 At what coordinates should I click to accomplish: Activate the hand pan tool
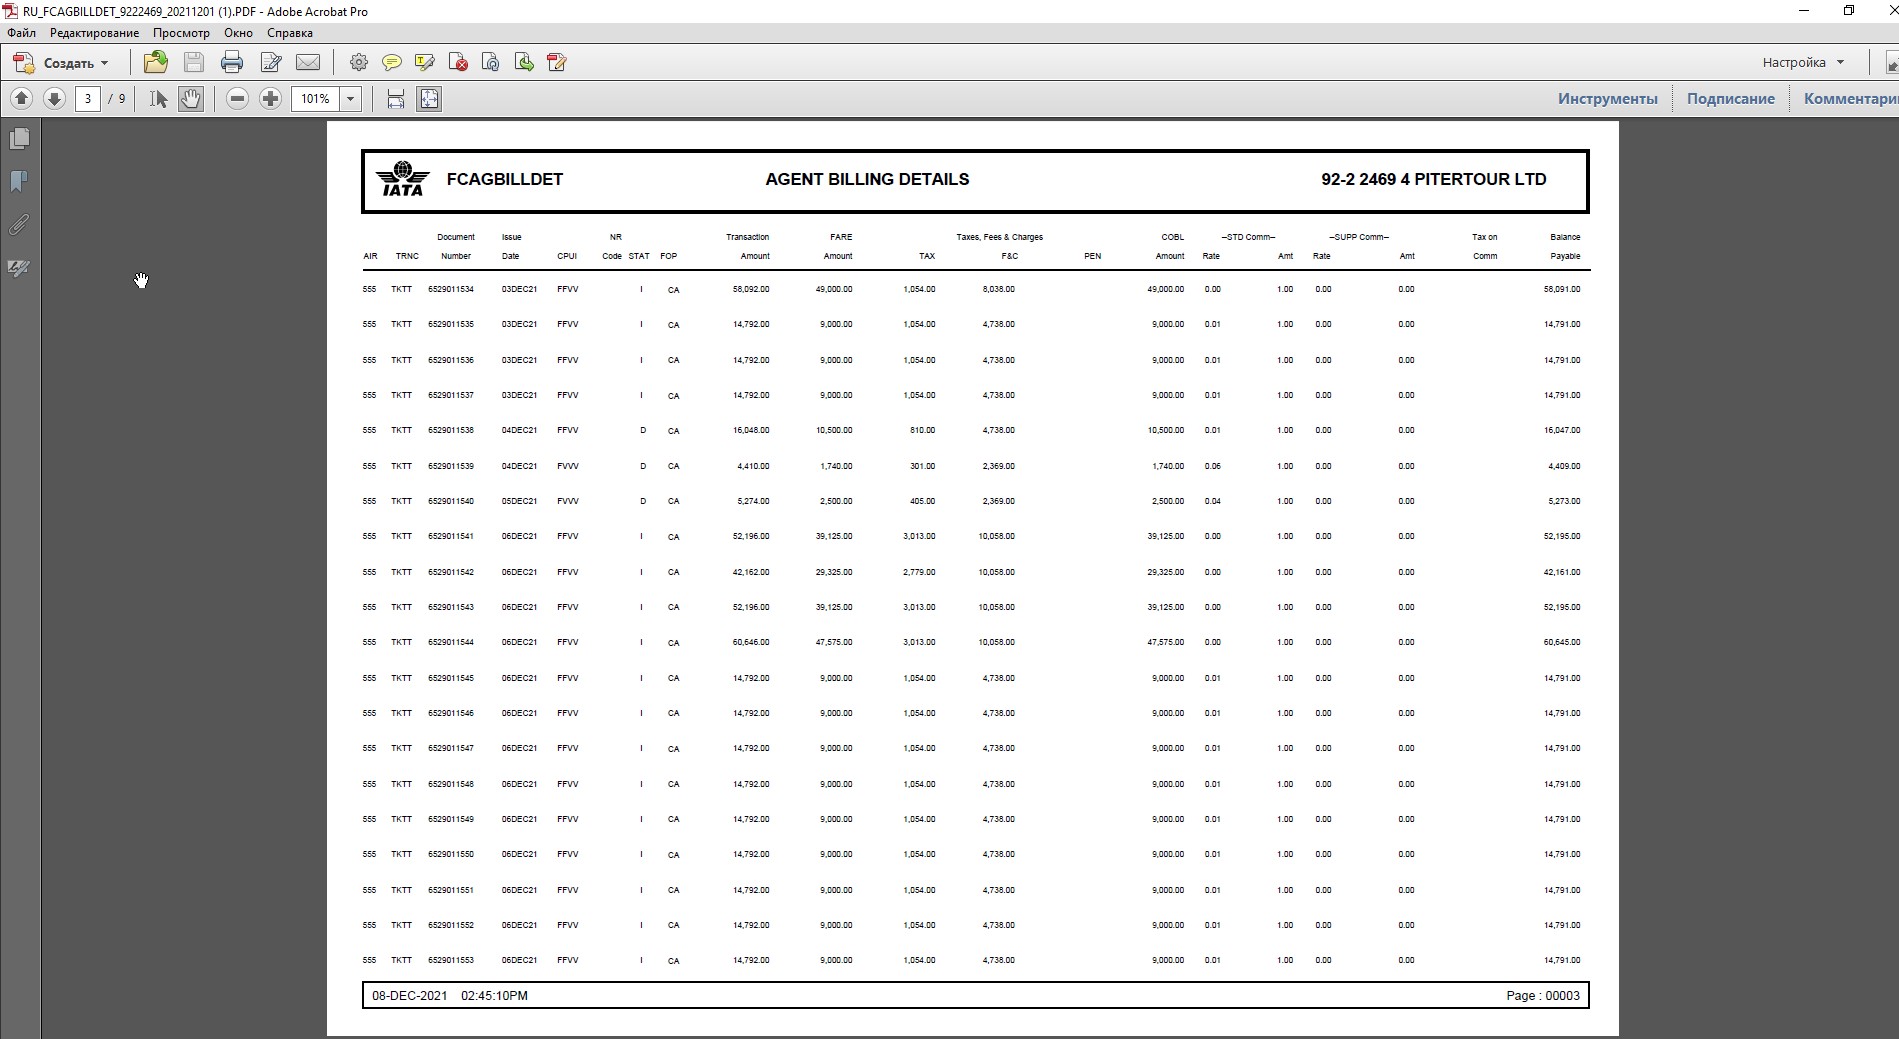click(190, 99)
